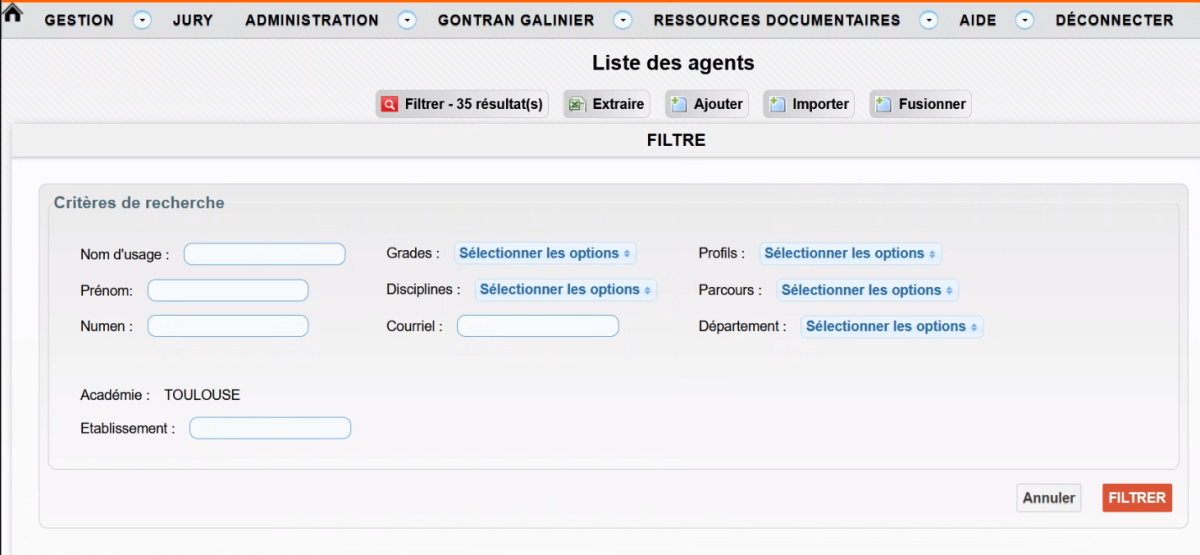Open the Grades options dropdown

point(545,254)
